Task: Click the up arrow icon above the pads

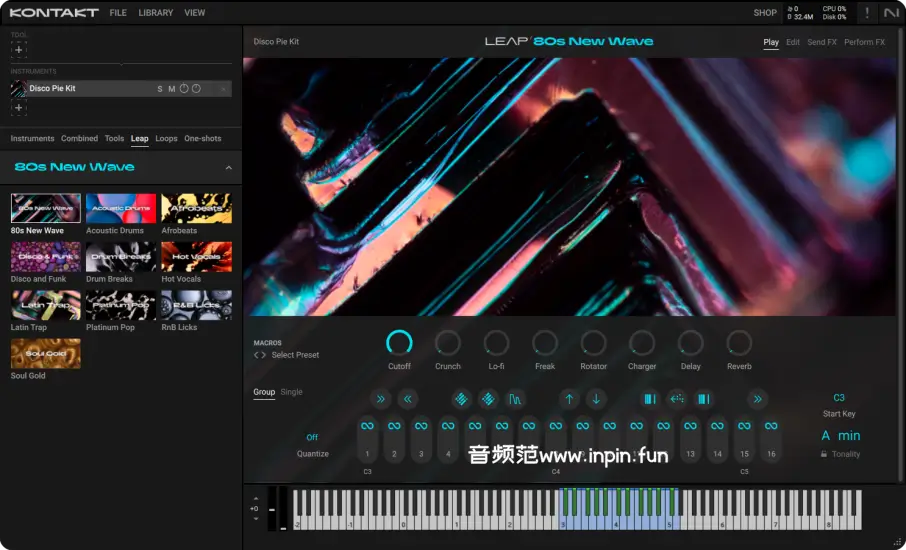Action: (x=569, y=400)
